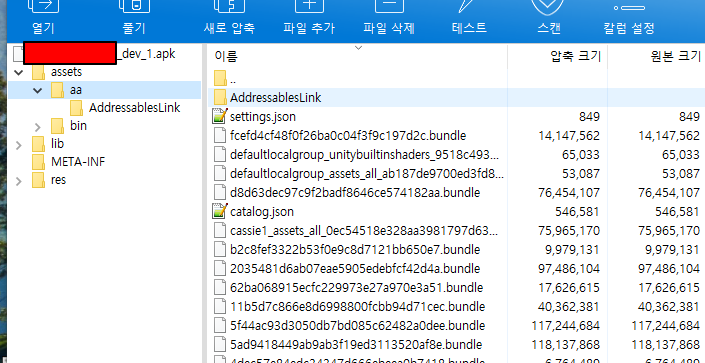Click AddressablesLink folder icon in file list
The width and height of the screenshot is (705, 363).
(x=220, y=98)
